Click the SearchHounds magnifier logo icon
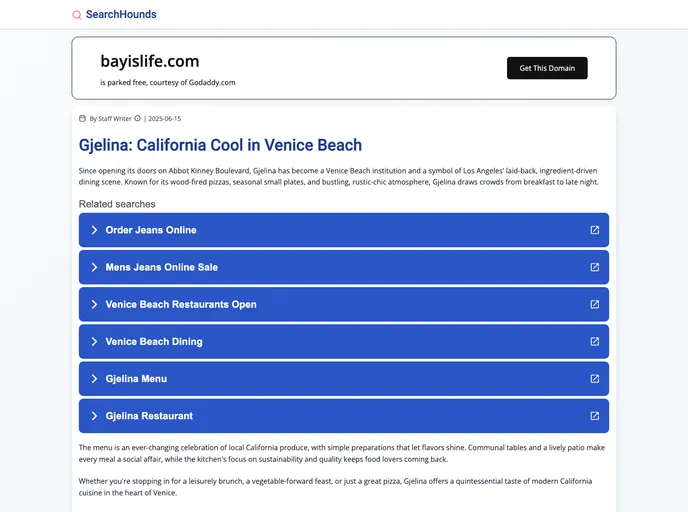This screenshot has height=512, width=688. (x=77, y=15)
